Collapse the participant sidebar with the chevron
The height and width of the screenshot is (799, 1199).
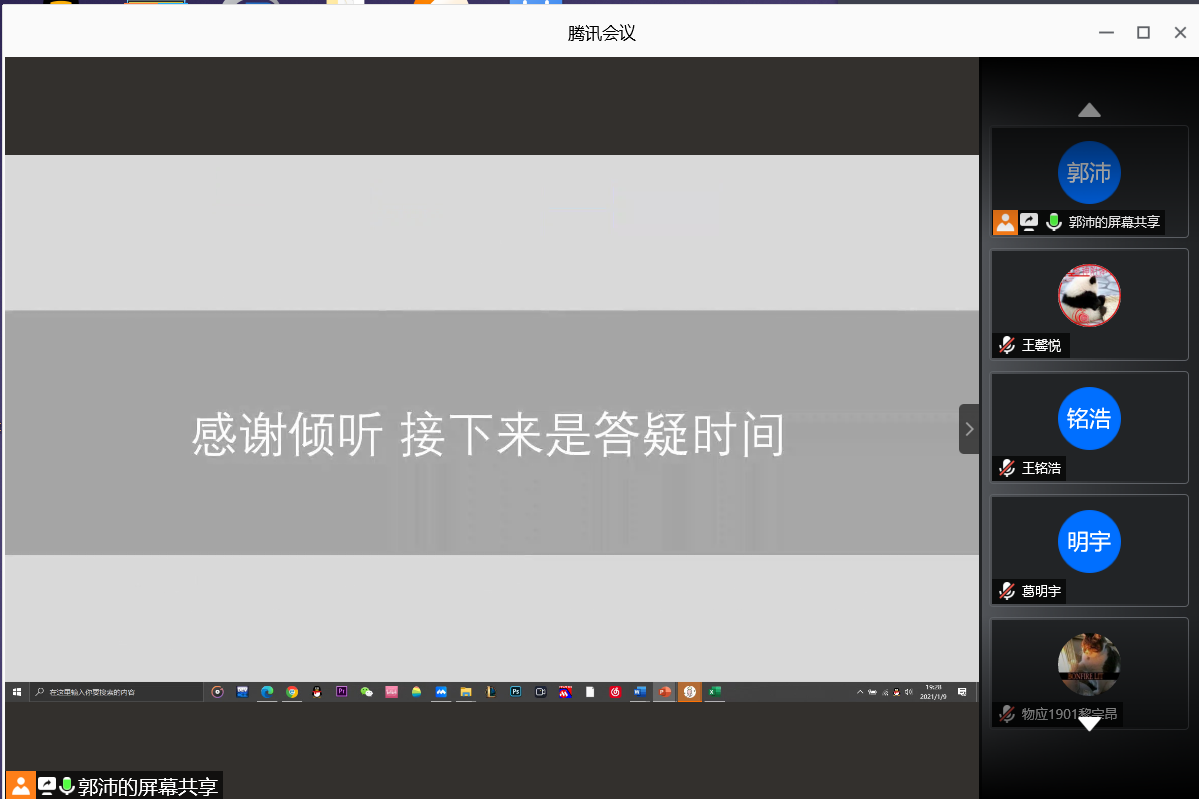pos(968,429)
